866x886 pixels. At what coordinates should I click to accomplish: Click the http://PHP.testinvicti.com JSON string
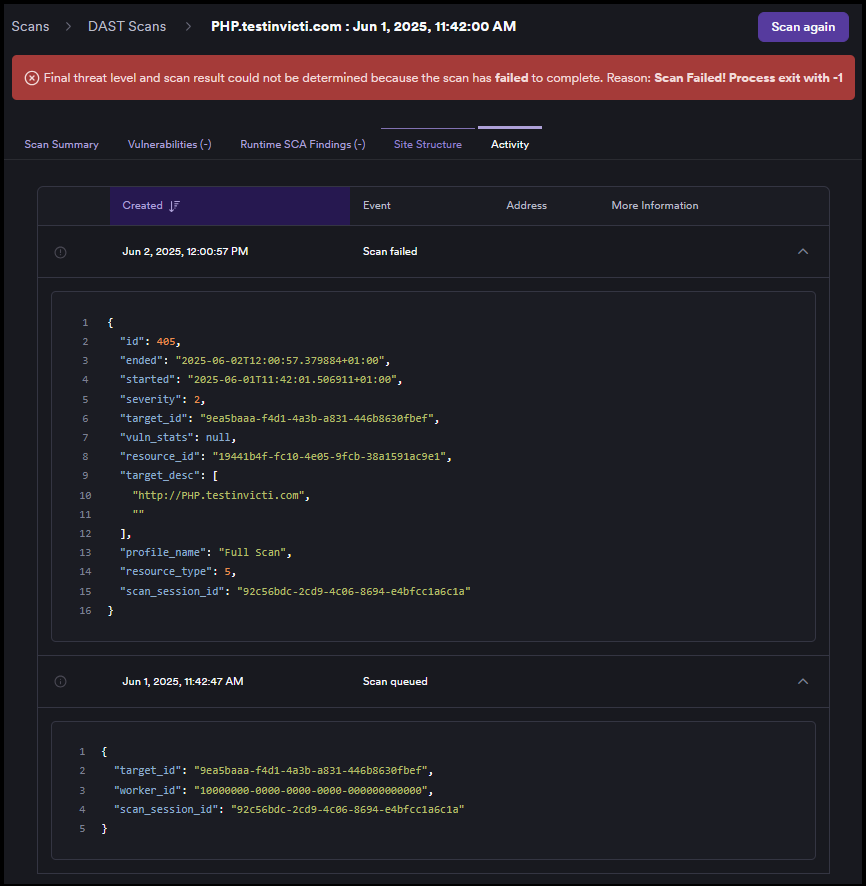219,496
